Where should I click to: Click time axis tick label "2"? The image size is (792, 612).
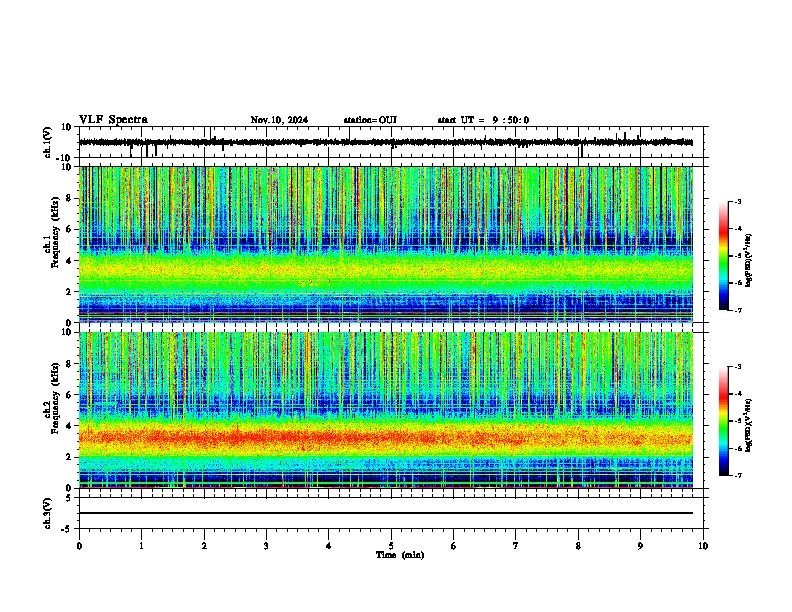pos(204,546)
